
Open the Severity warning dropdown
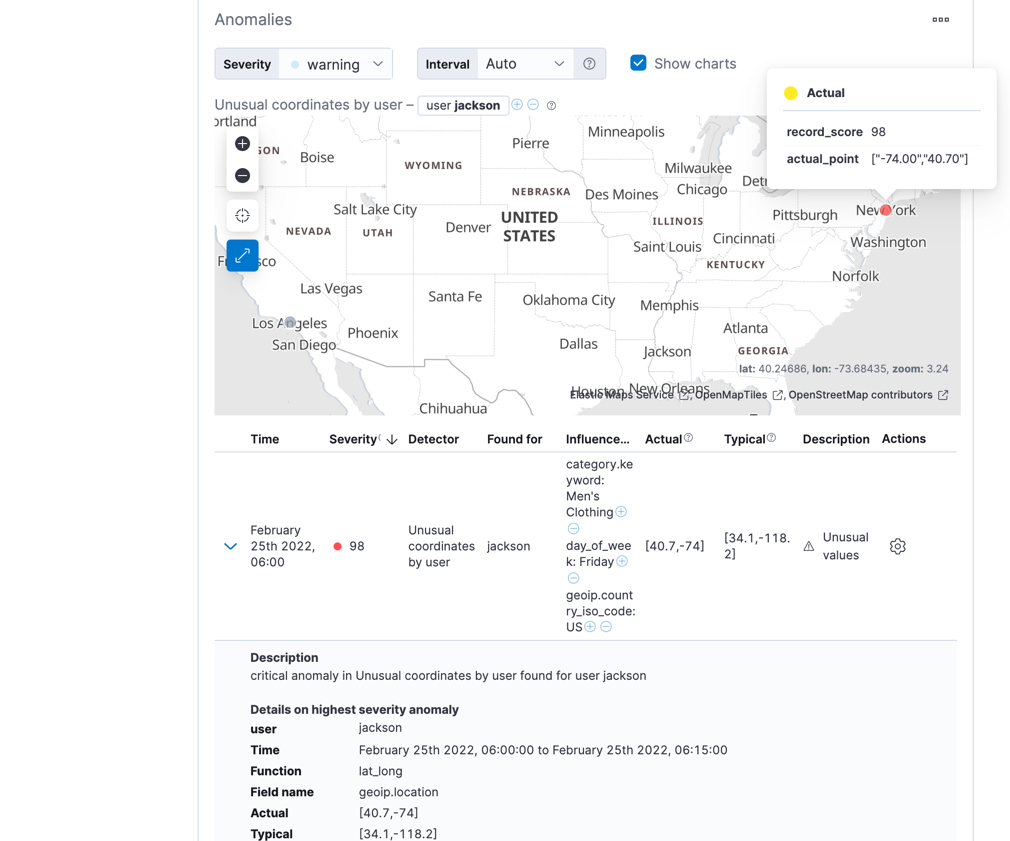(x=335, y=63)
